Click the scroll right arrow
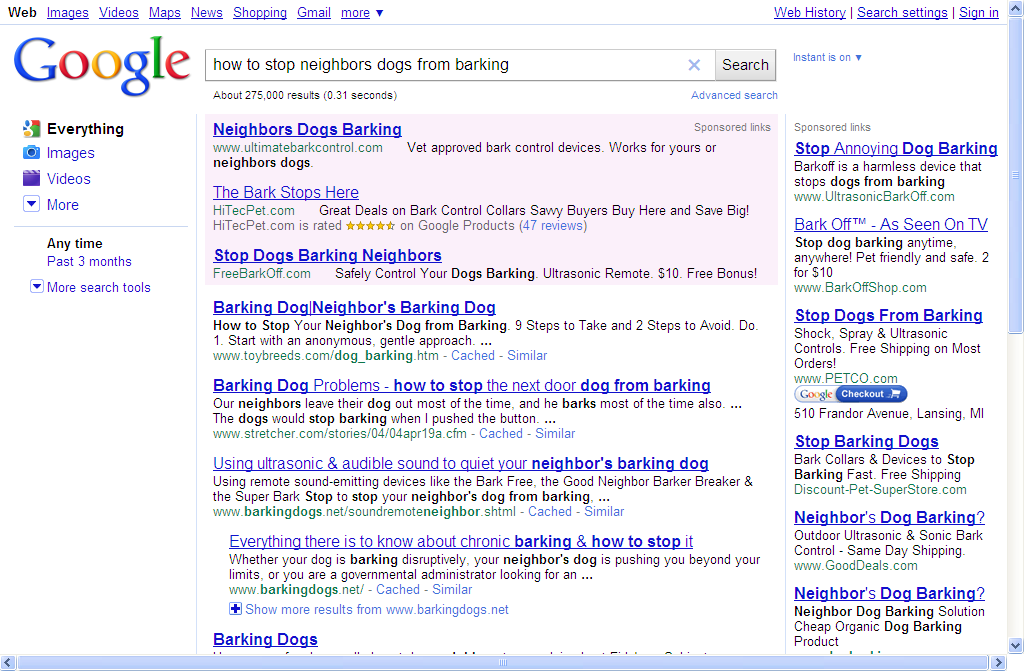The image size is (1024, 671). [998, 663]
